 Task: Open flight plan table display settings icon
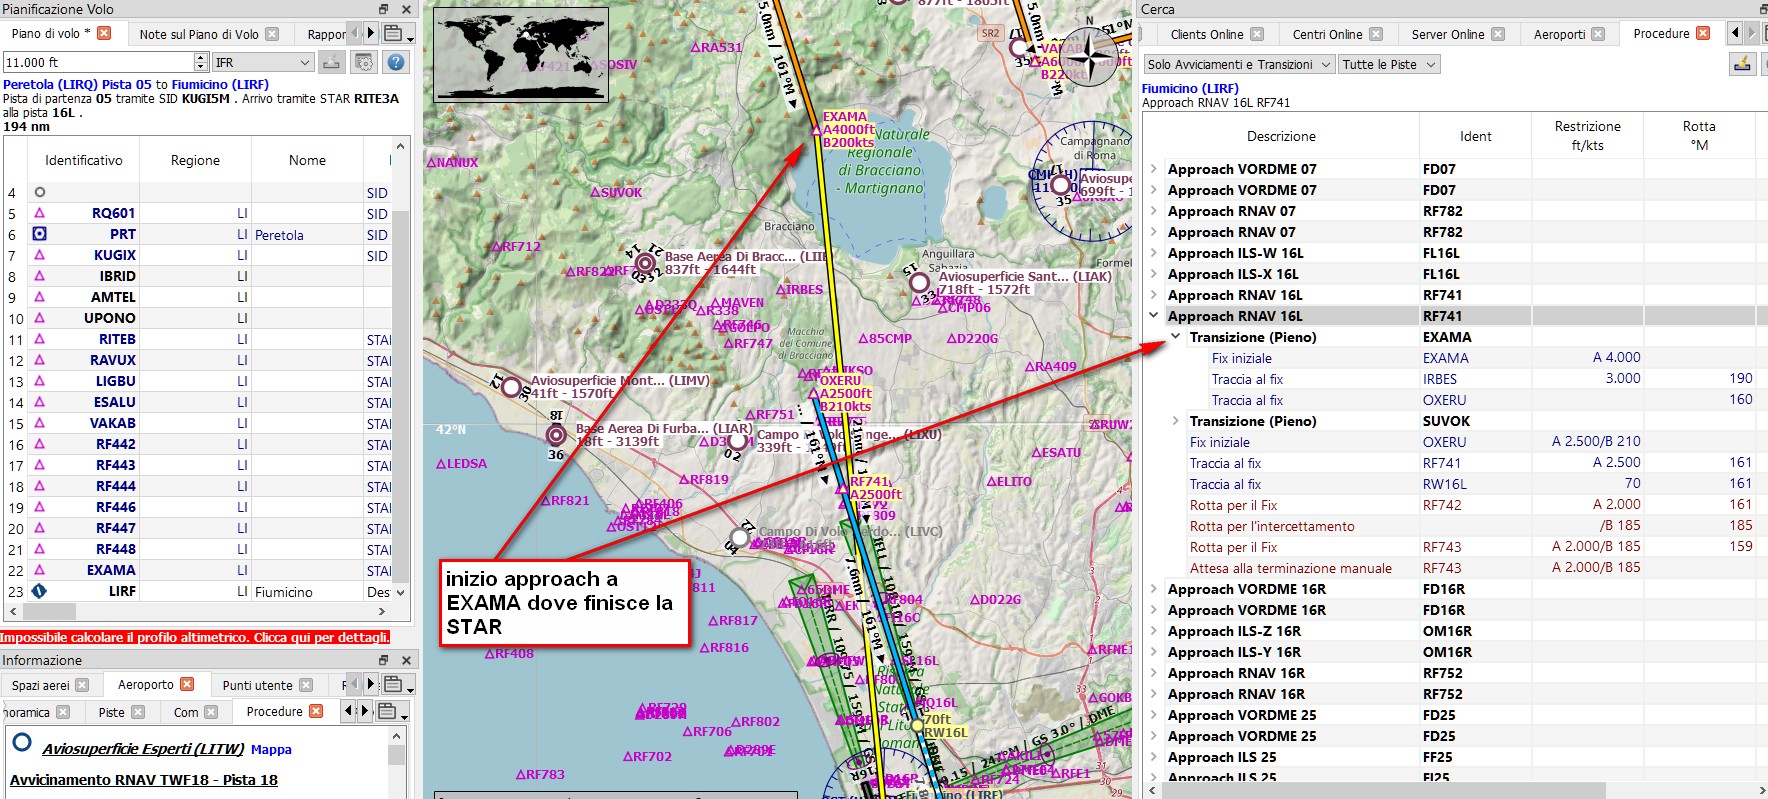(364, 62)
